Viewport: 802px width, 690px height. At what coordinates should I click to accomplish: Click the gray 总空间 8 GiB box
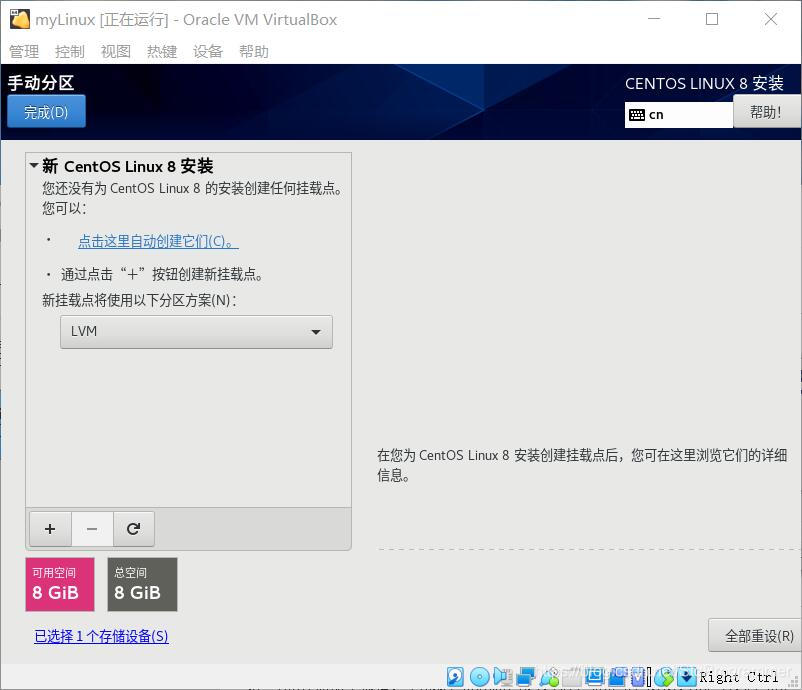click(142, 584)
